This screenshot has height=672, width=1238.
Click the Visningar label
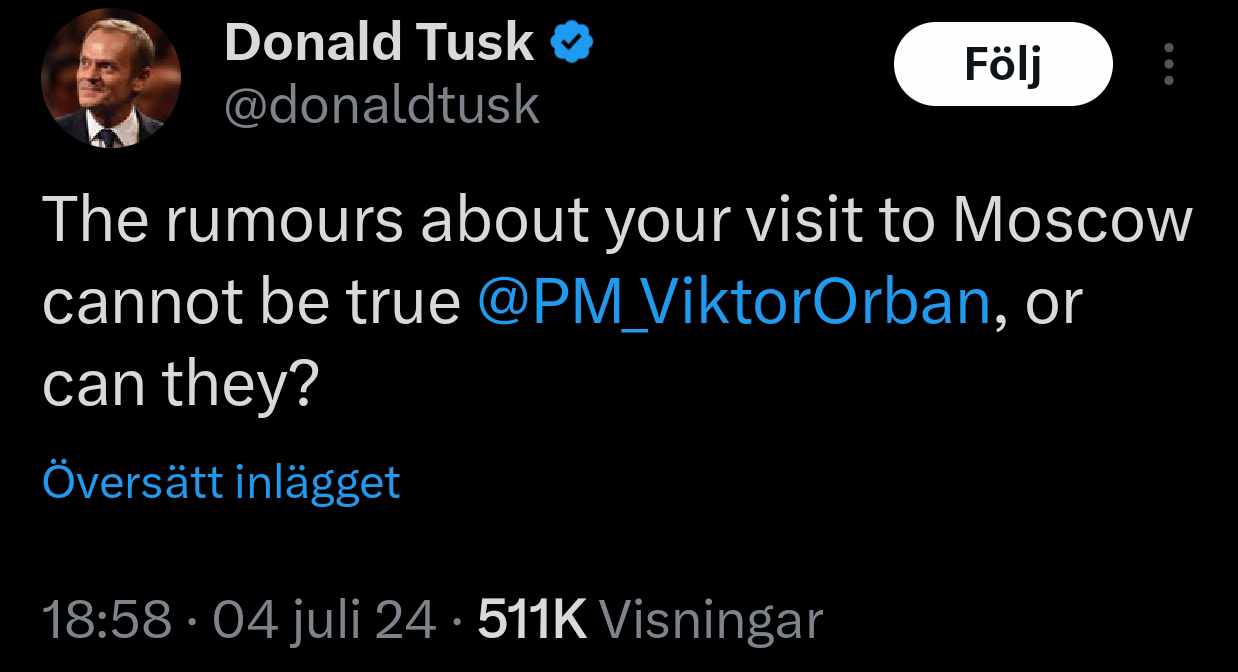715,621
